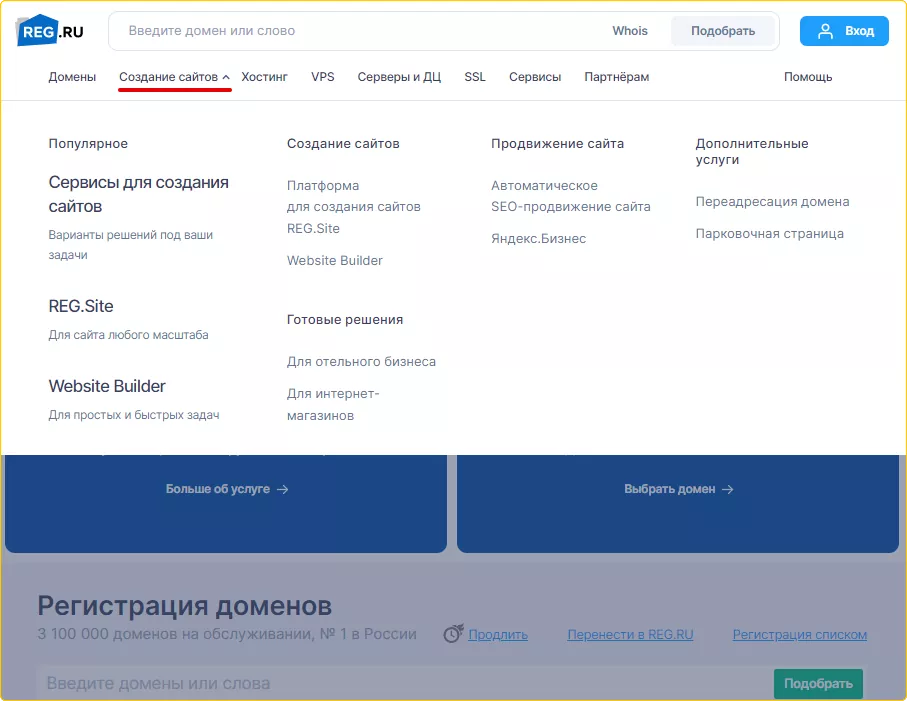Open the Помощь section
Screen dimensions: 907x701
807,77
